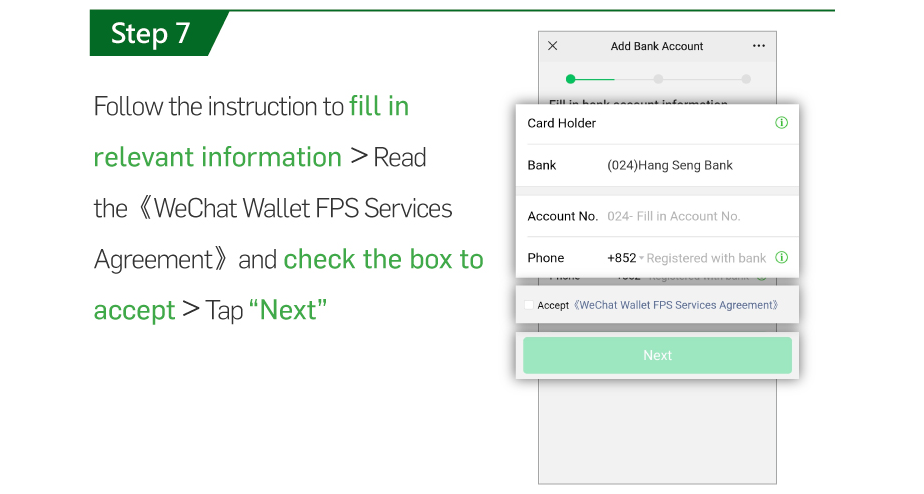Click the second grey progress step dot
The image size is (924, 494).
coord(658,79)
